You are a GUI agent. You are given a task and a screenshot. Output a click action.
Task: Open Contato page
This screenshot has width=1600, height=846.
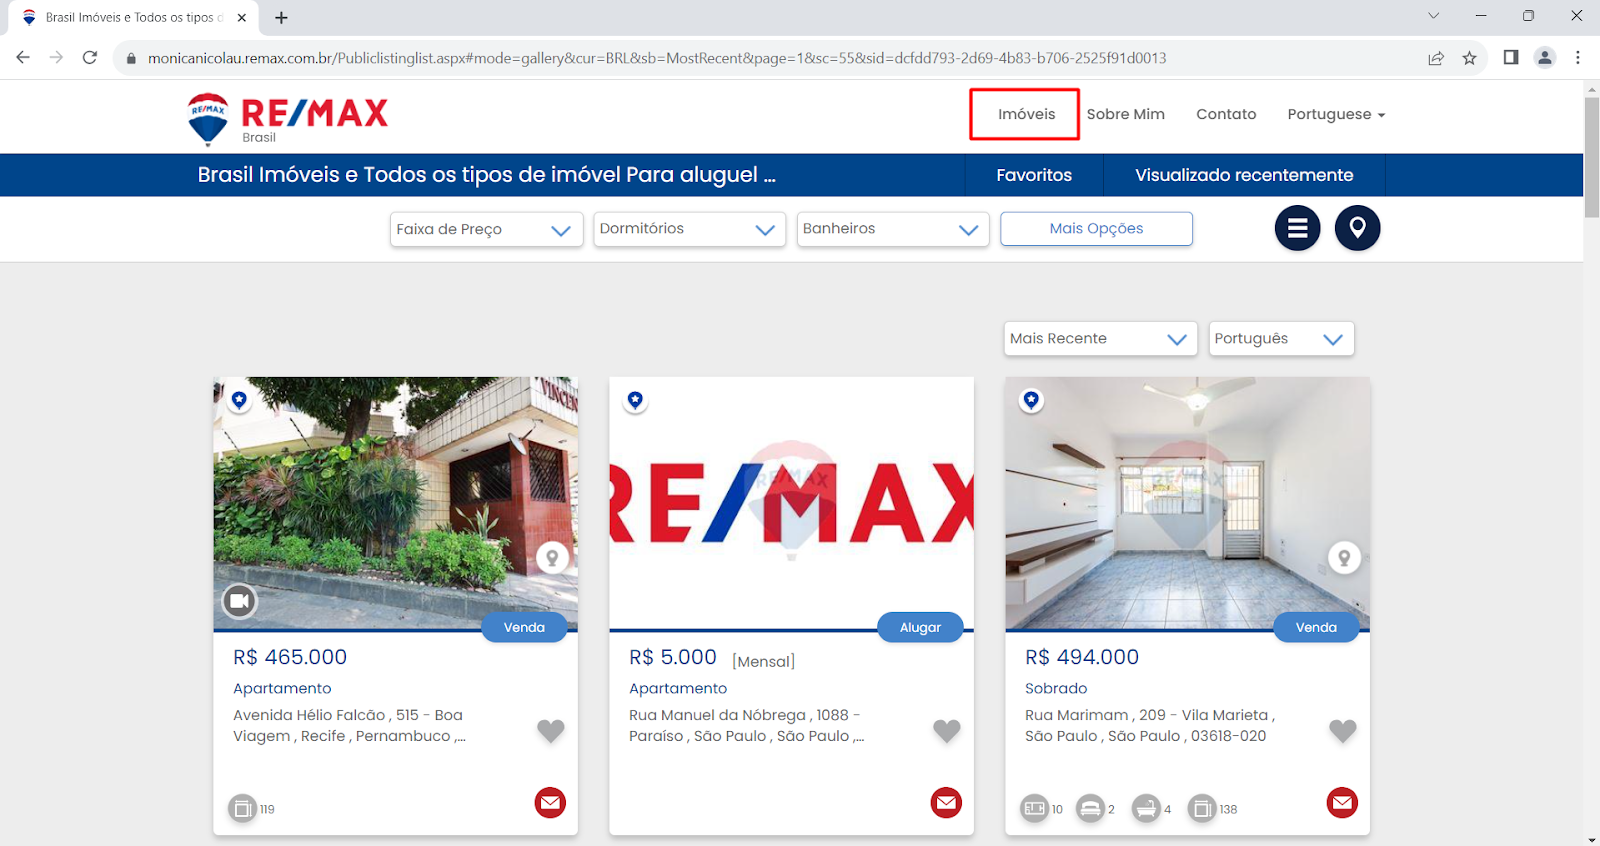1226,114
